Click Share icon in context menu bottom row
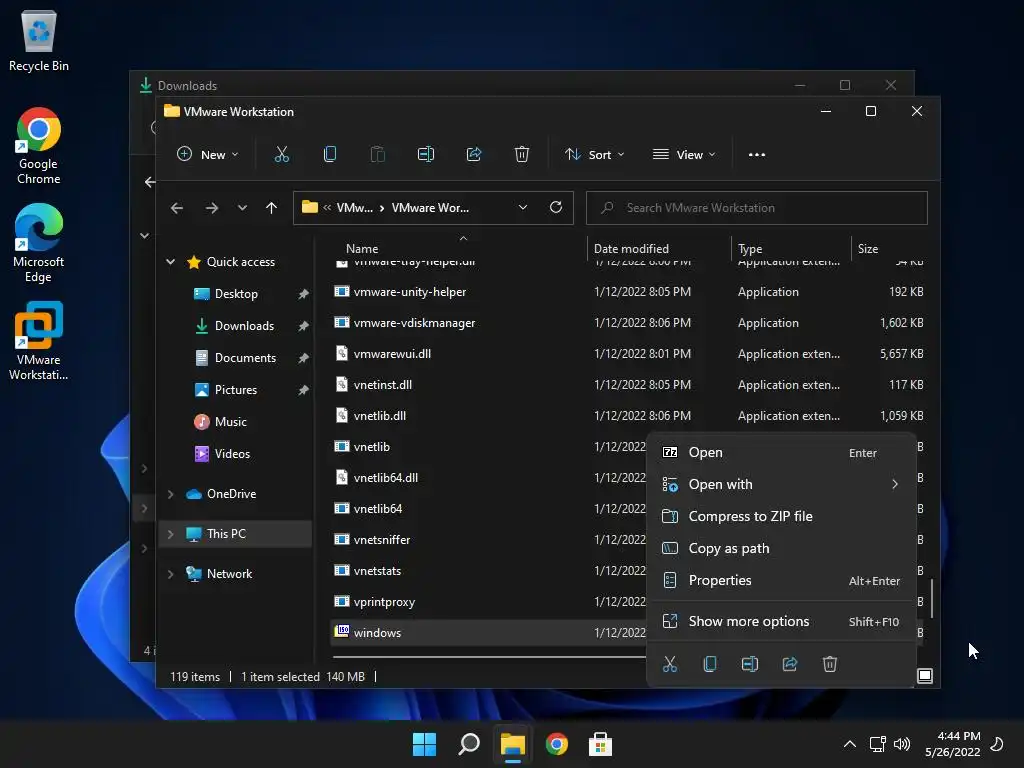Image resolution: width=1024 pixels, height=768 pixels. (790, 664)
